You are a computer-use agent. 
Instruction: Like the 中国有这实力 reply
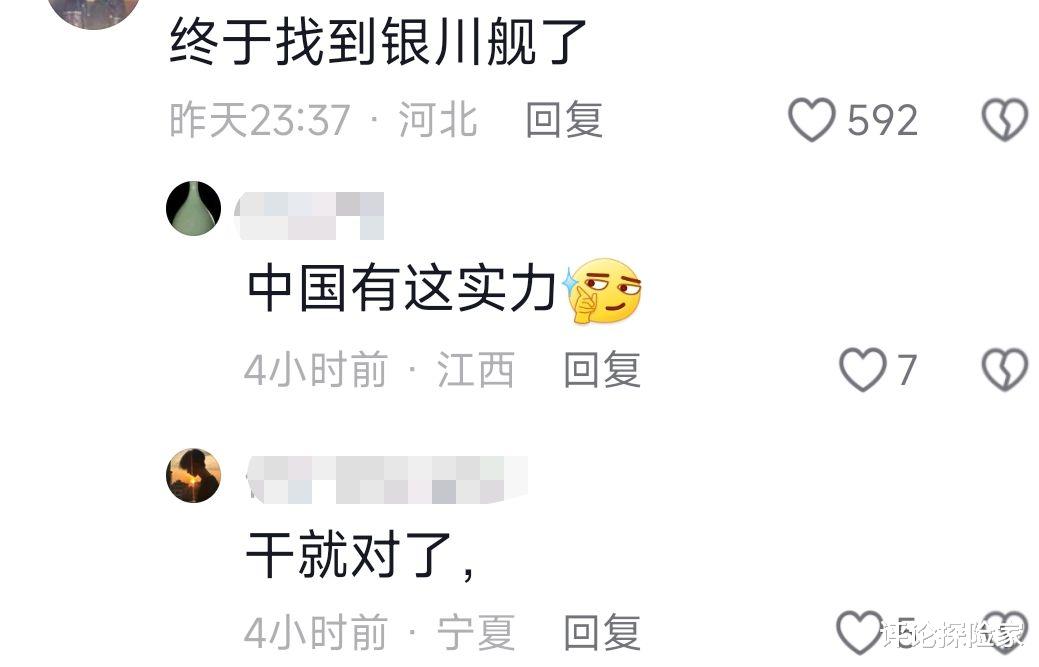point(863,370)
